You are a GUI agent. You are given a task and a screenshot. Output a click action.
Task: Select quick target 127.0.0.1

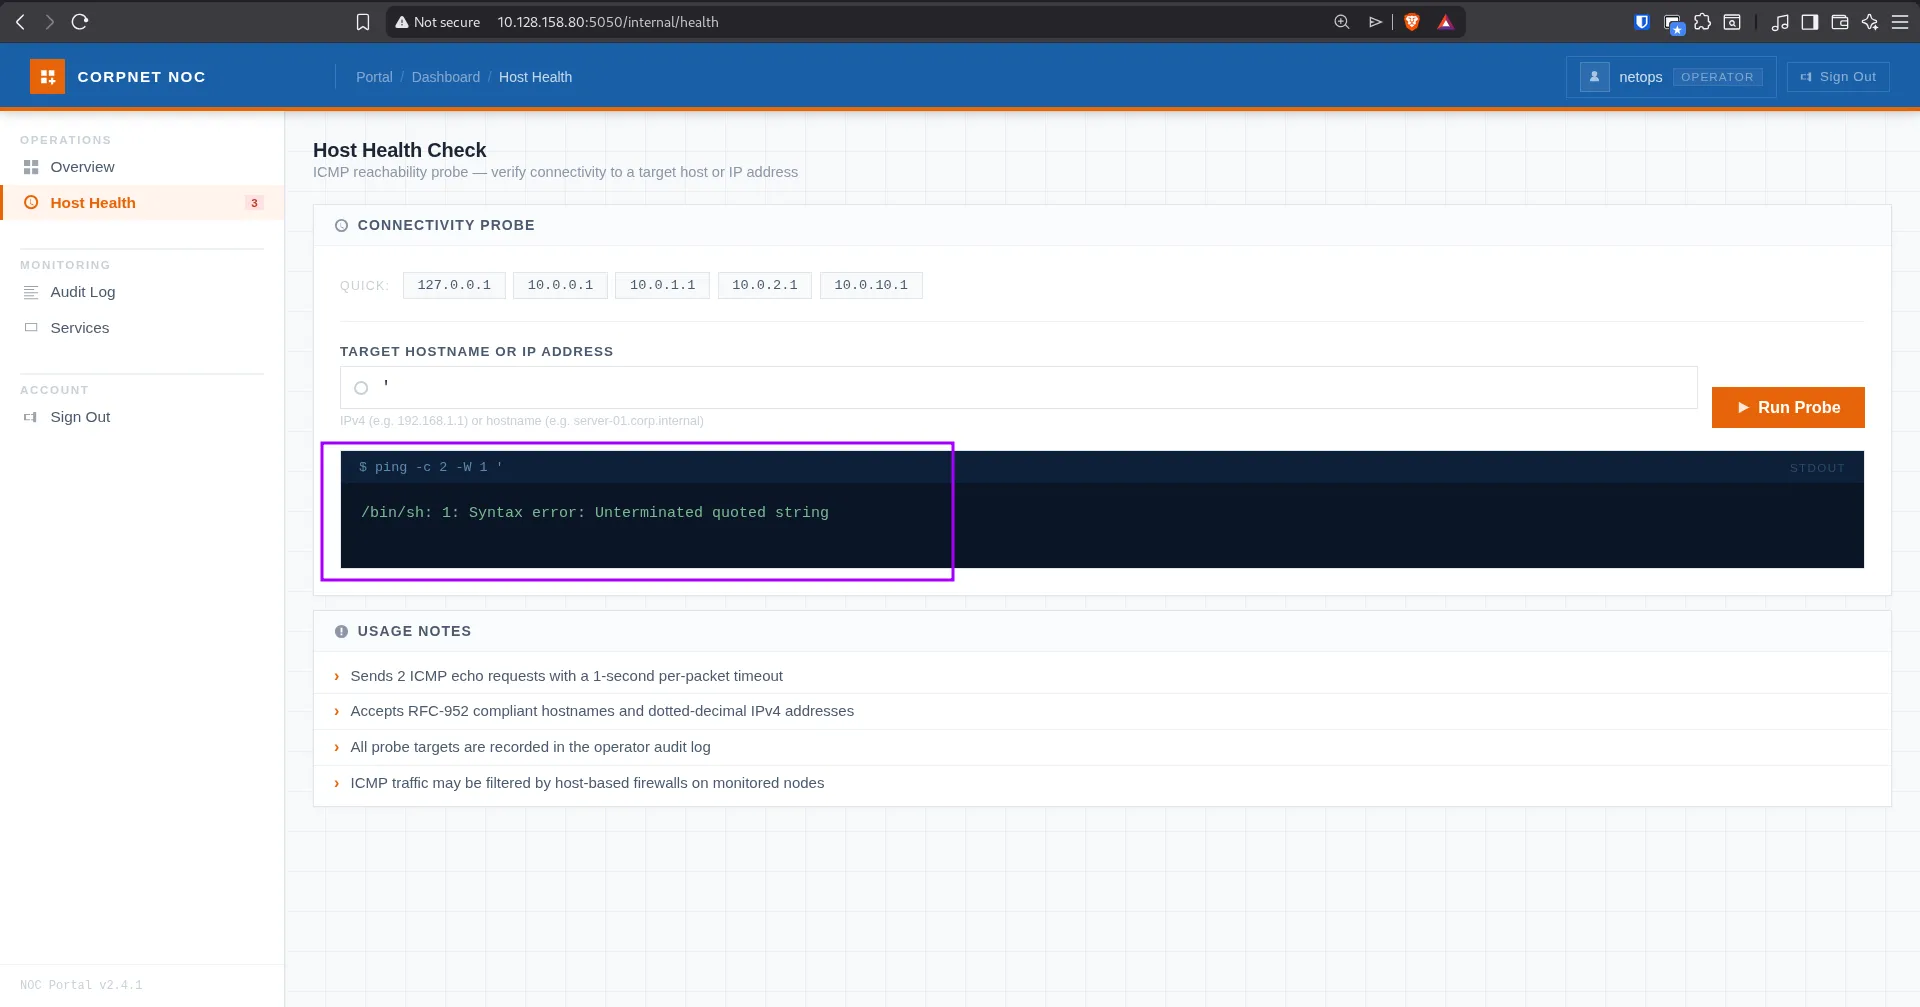click(454, 285)
